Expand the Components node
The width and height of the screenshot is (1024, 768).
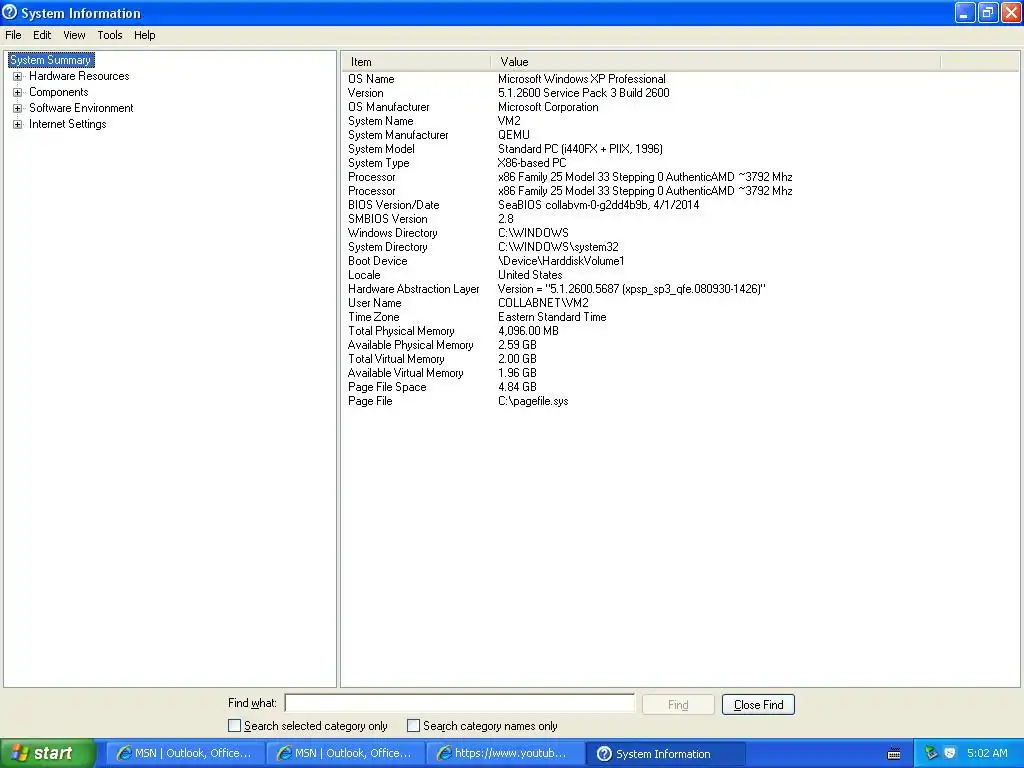18,92
